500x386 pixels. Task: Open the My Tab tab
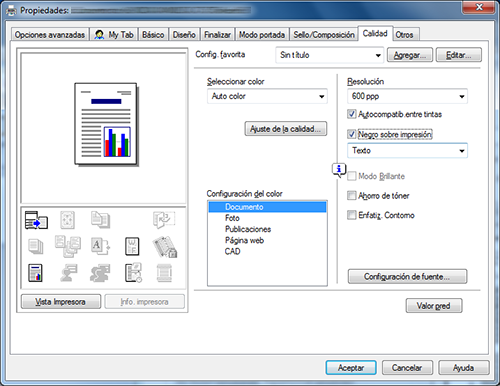pos(114,35)
